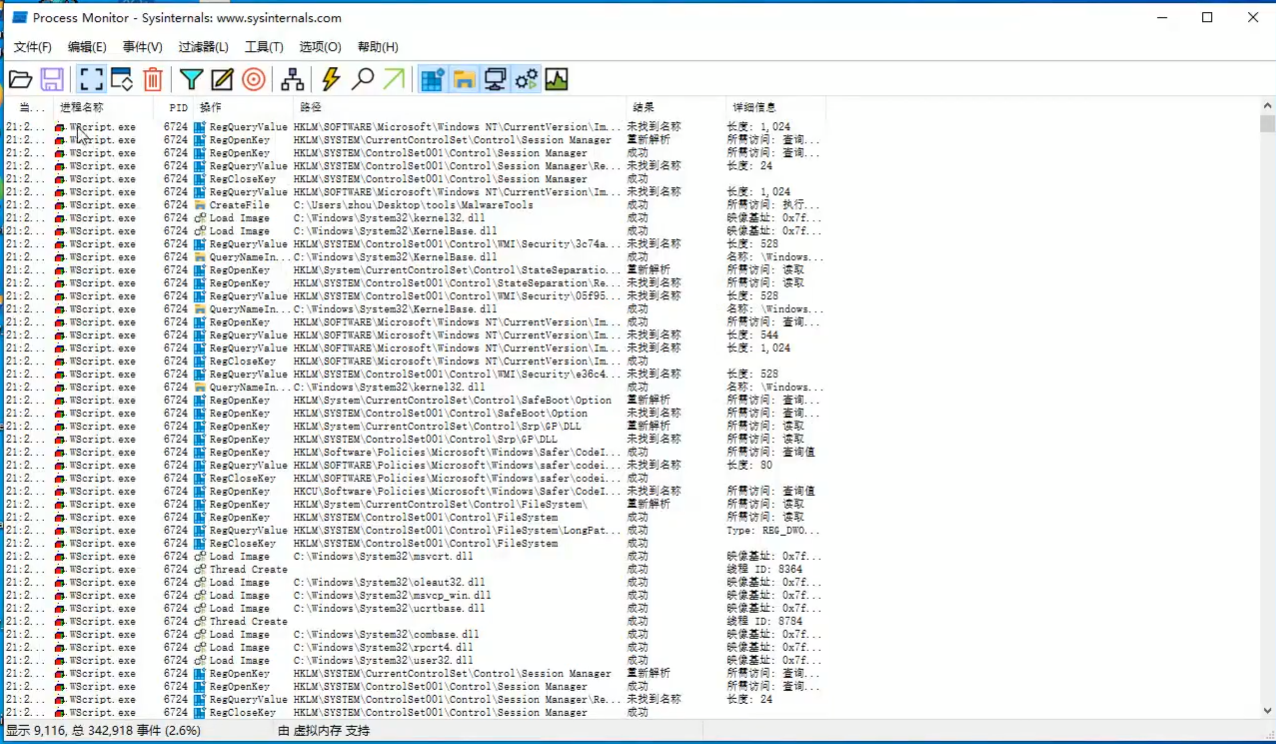
Task: Click the vertical scrollbar thumb
Action: (x=1267, y=124)
